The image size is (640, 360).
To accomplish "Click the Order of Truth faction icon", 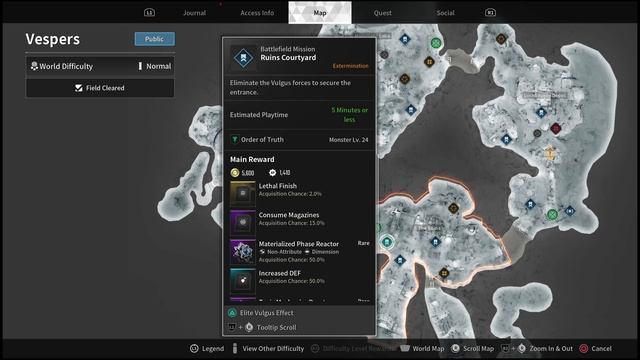I will [235, 140].
